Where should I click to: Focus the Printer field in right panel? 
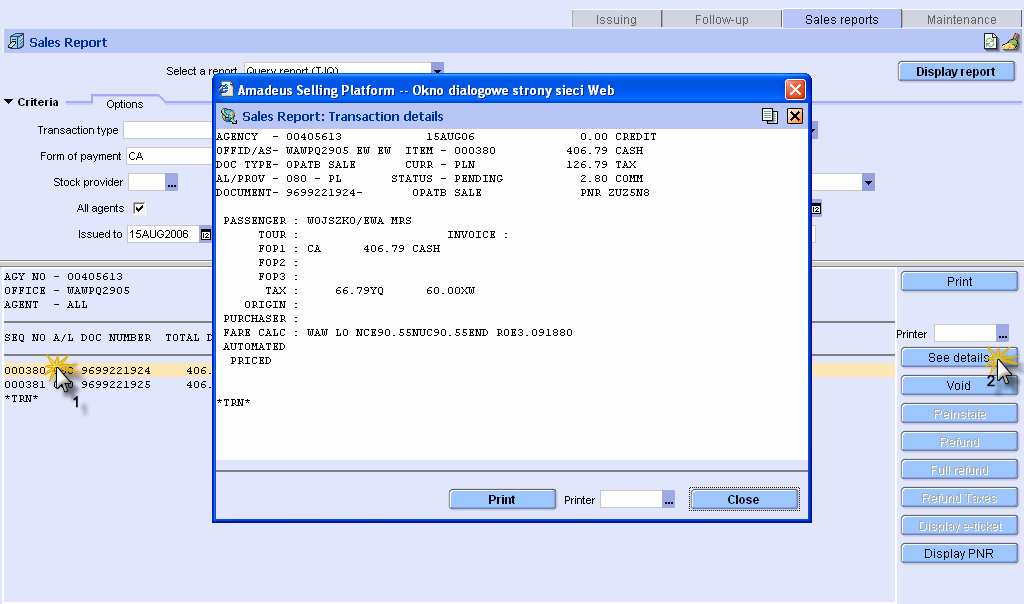tap(965, 334)
